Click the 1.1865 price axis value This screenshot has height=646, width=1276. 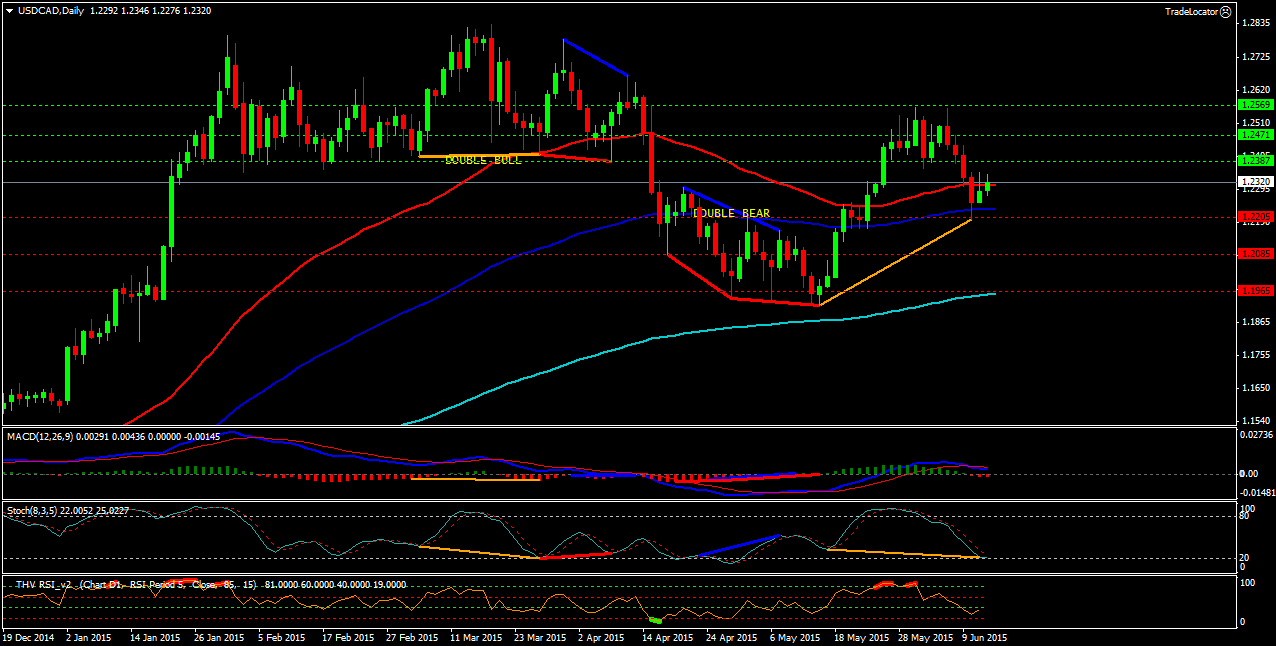pyautogui.click(x=1255, y=322)
